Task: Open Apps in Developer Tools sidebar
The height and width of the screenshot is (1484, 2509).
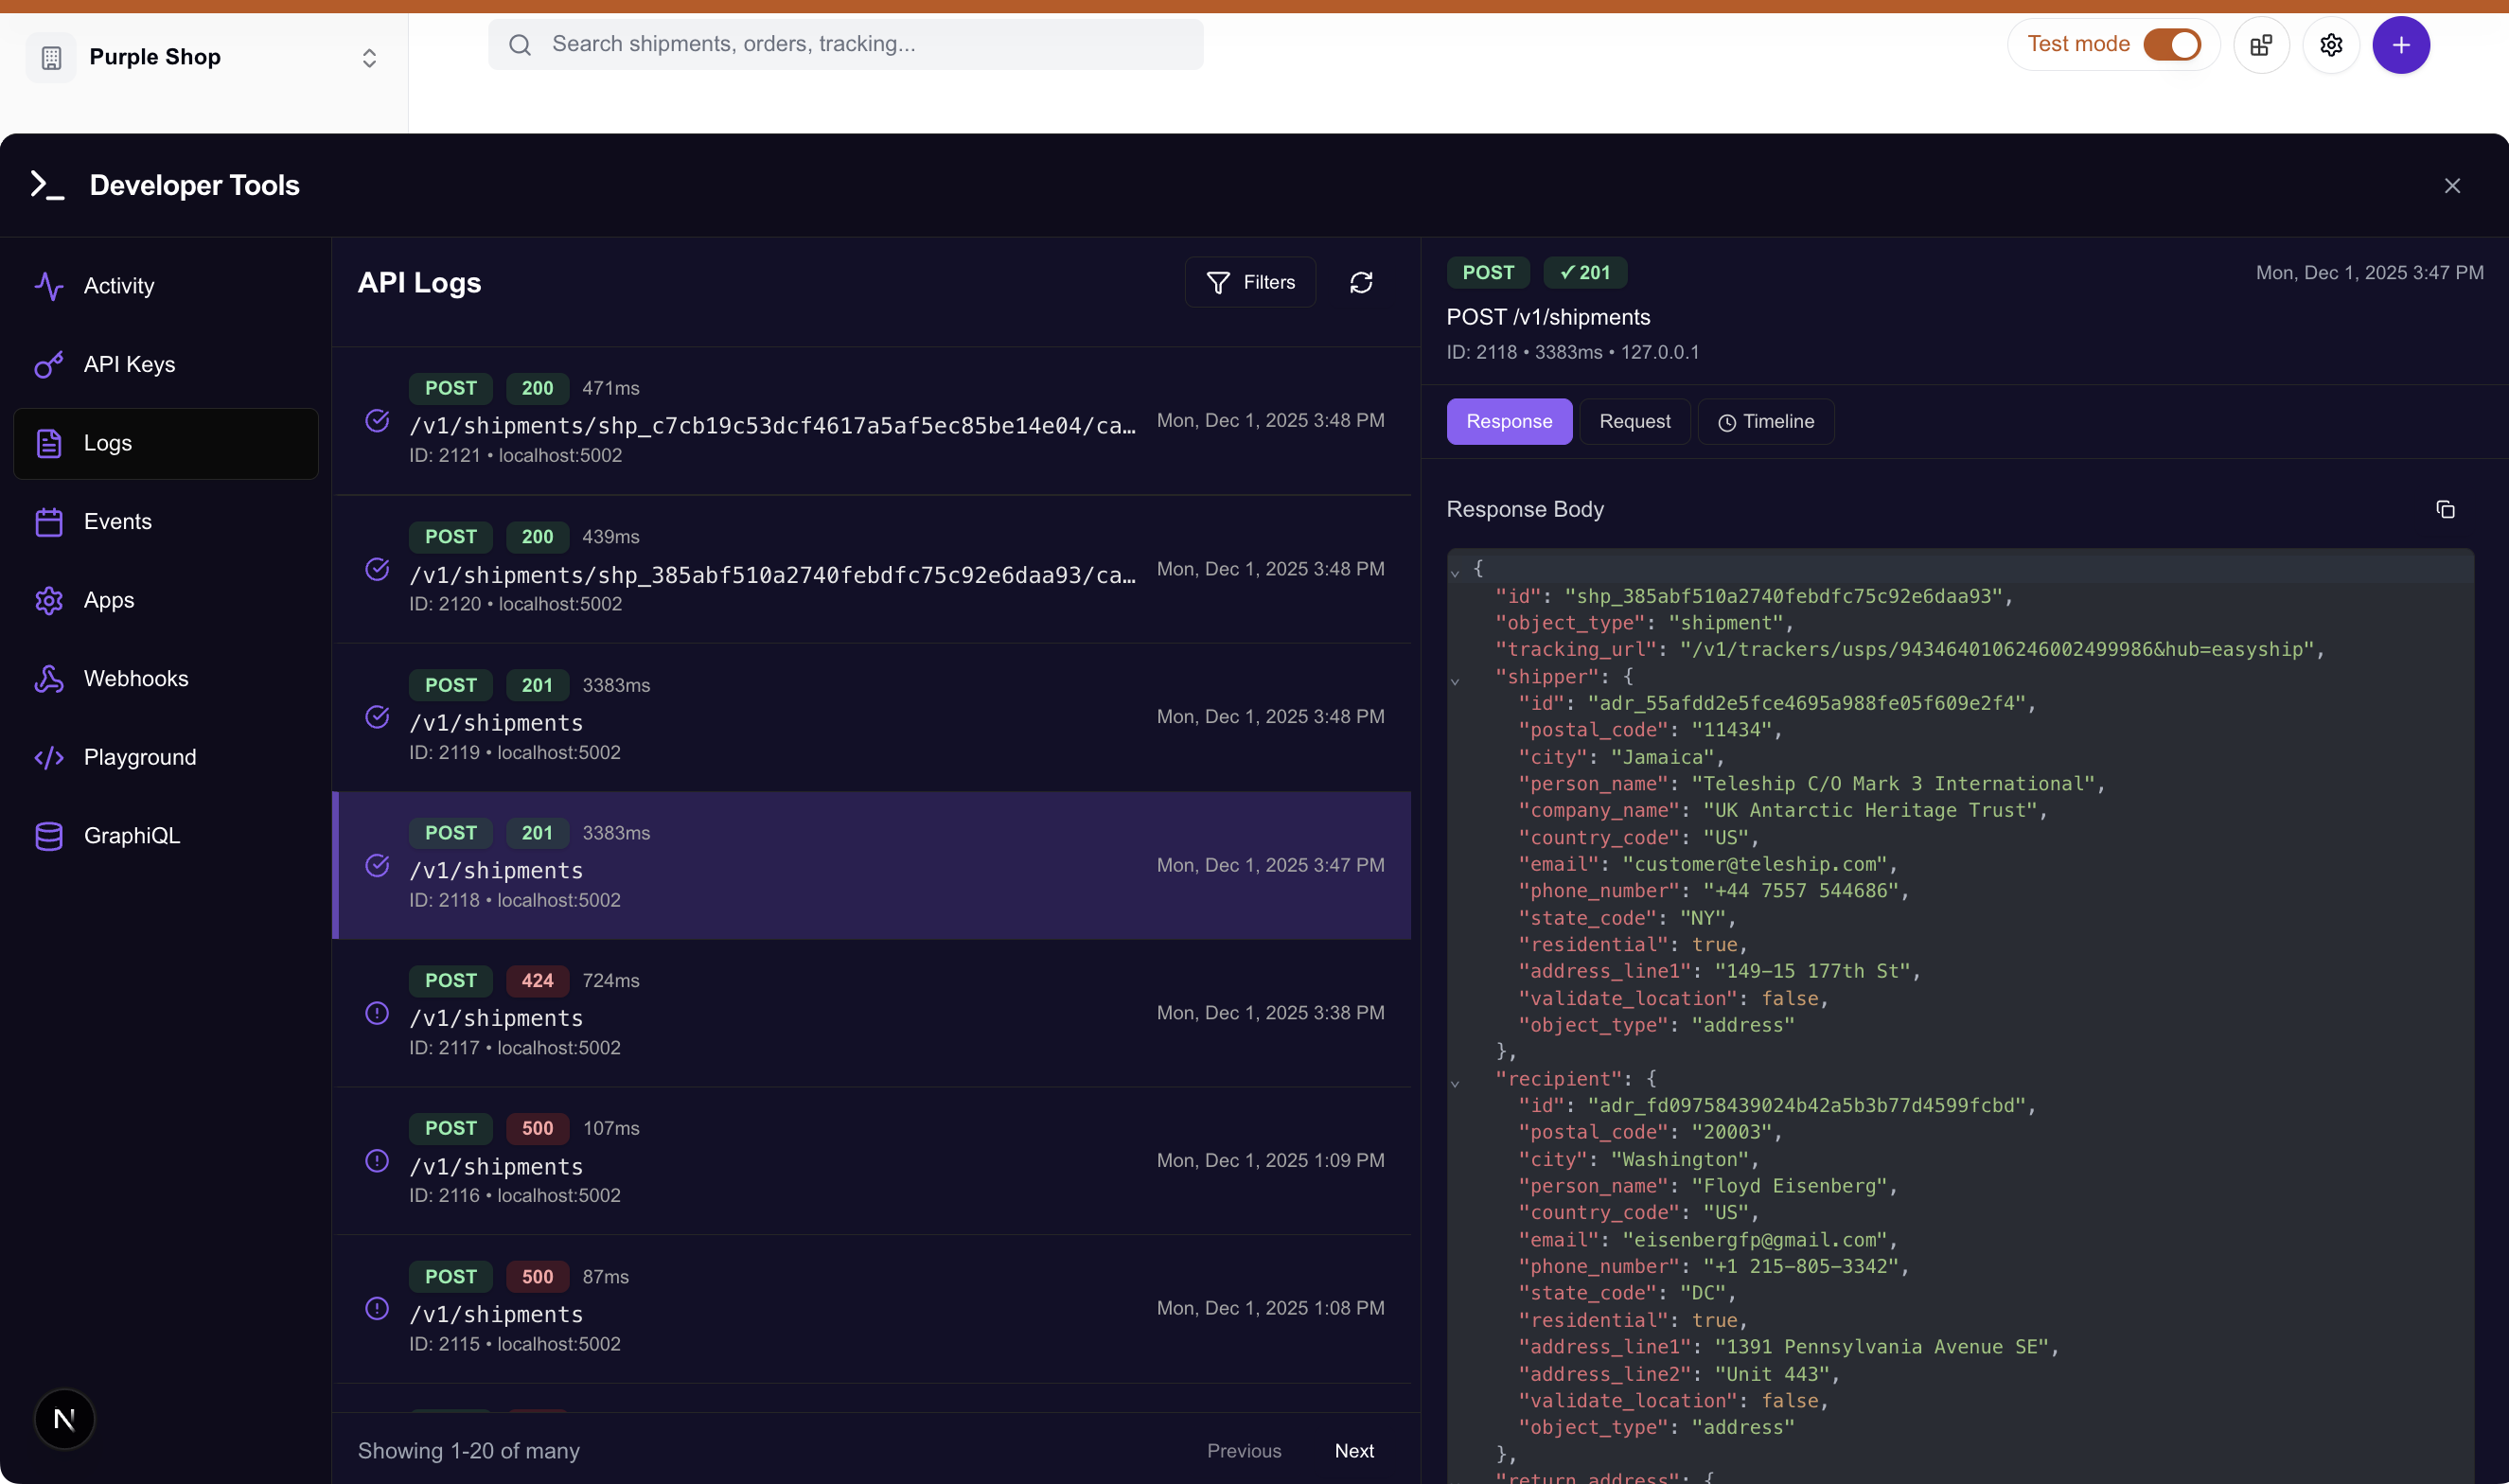Action: (x=165, y=600)
